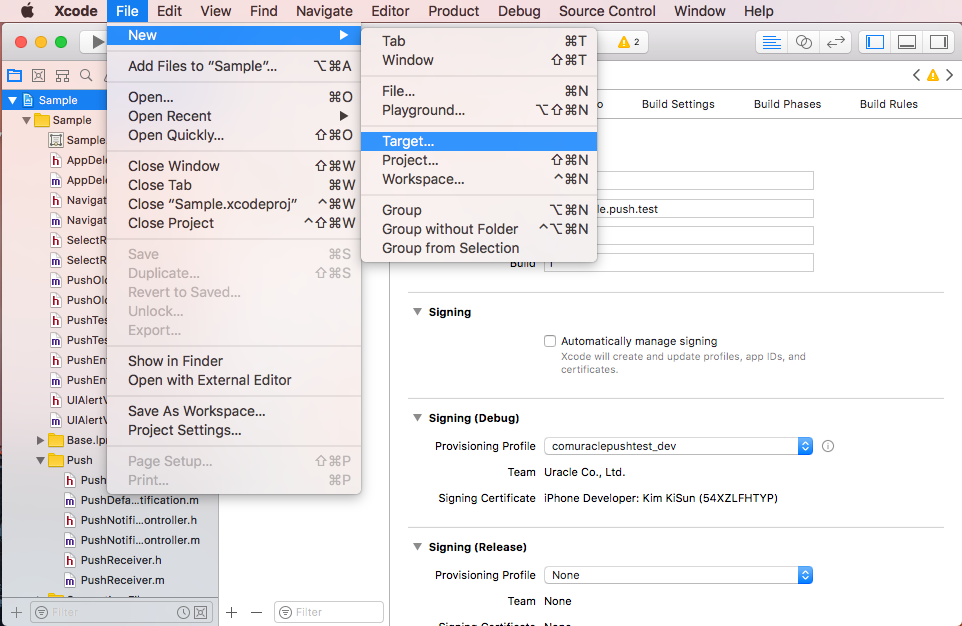Click the yellow warning icon in jump bar
The image size is (962, 626).
pos(933,75)
